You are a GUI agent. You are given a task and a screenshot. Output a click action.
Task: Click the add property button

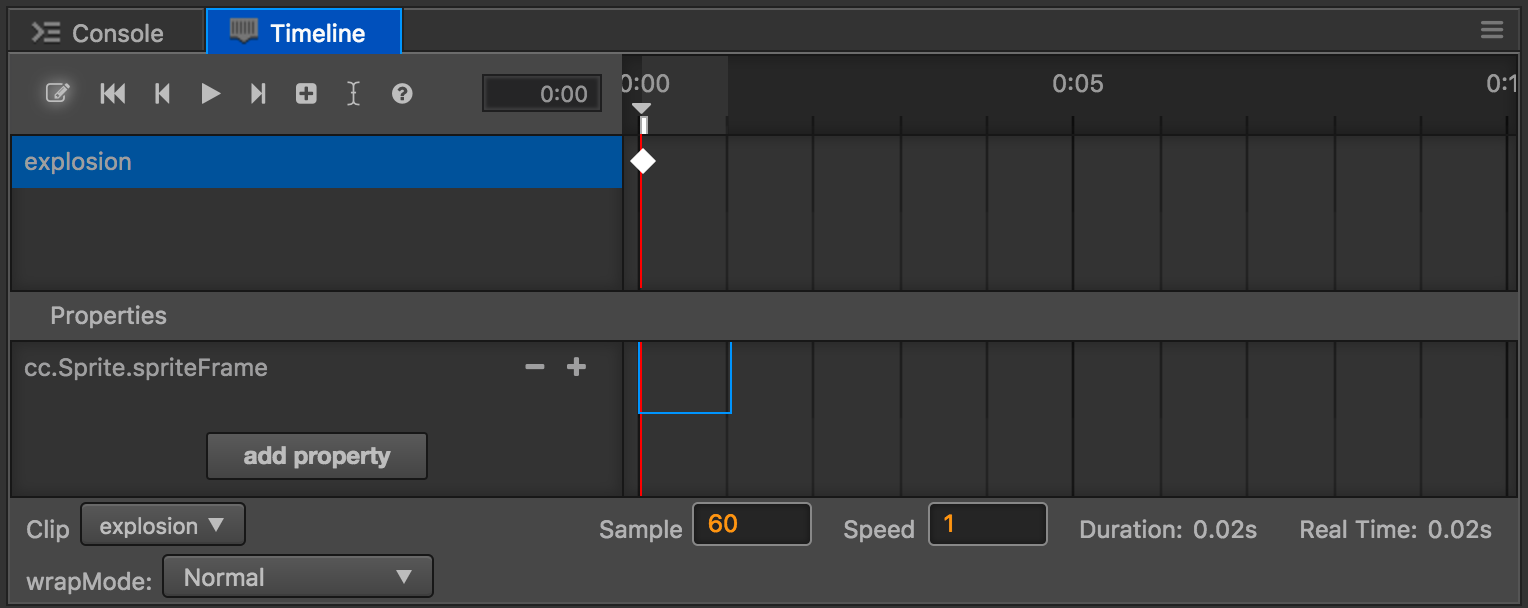coord(317,456)
